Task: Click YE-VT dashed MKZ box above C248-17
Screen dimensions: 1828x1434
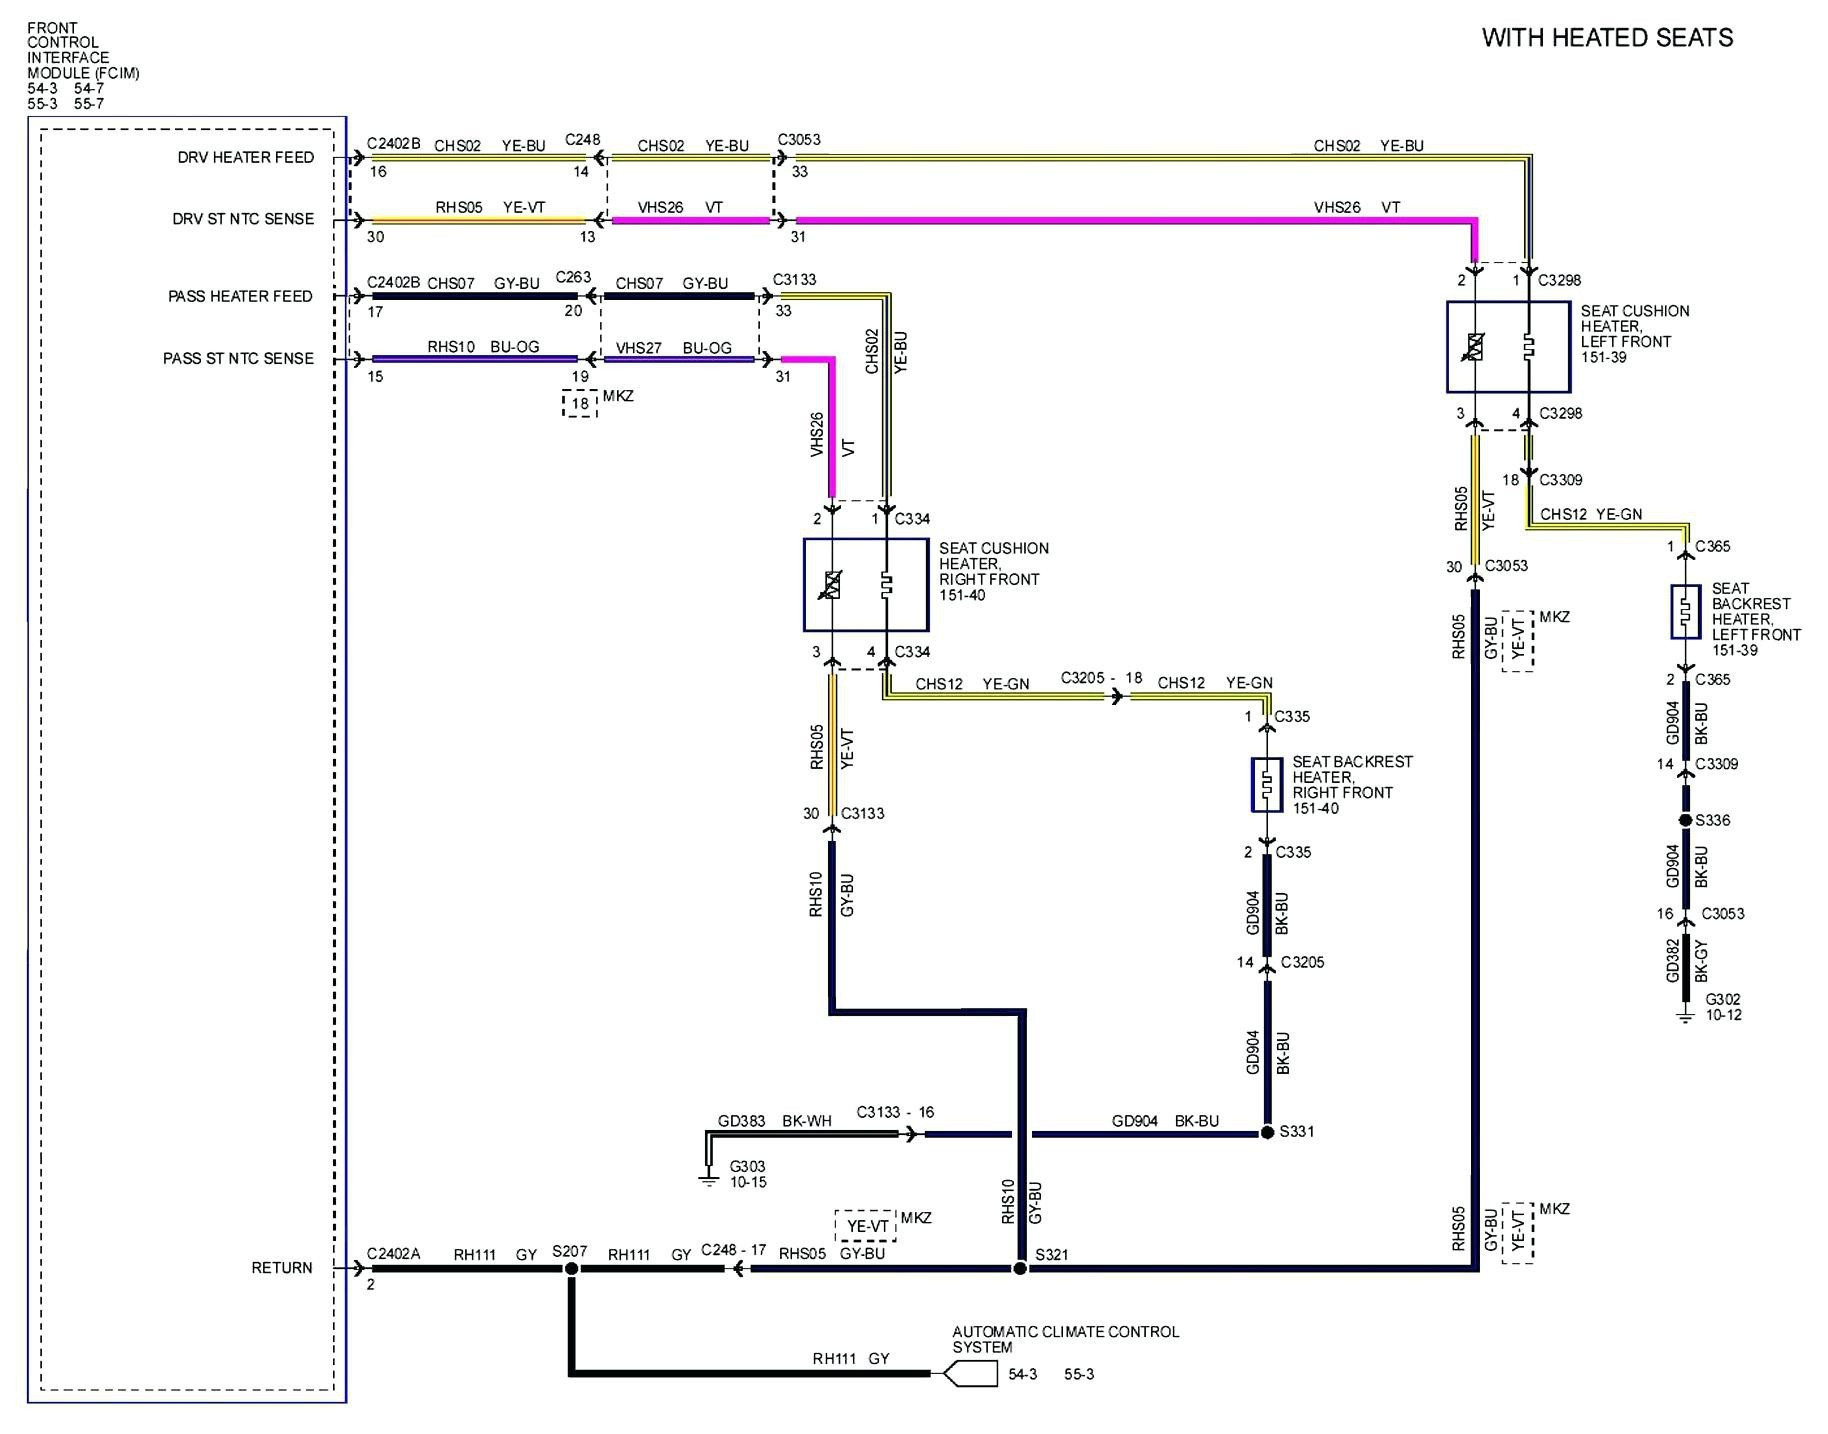Action: [x=866, y=1226]
